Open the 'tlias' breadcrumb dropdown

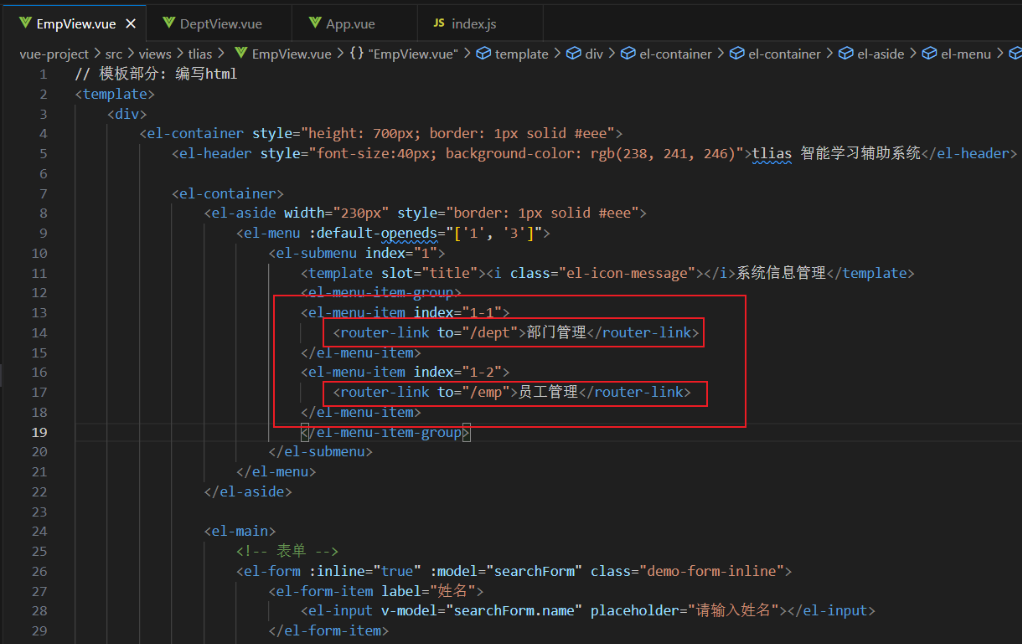tap(199, 53)
